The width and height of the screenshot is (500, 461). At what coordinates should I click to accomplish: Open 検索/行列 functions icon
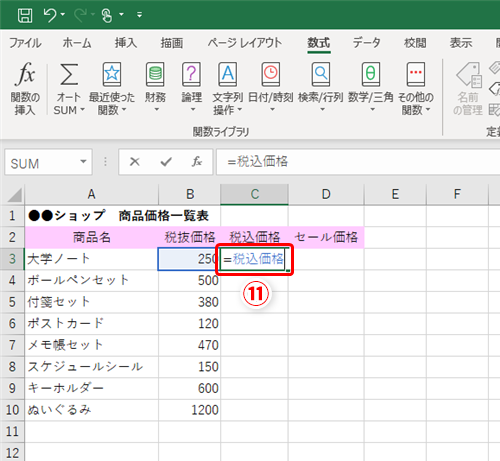point(321,74)
